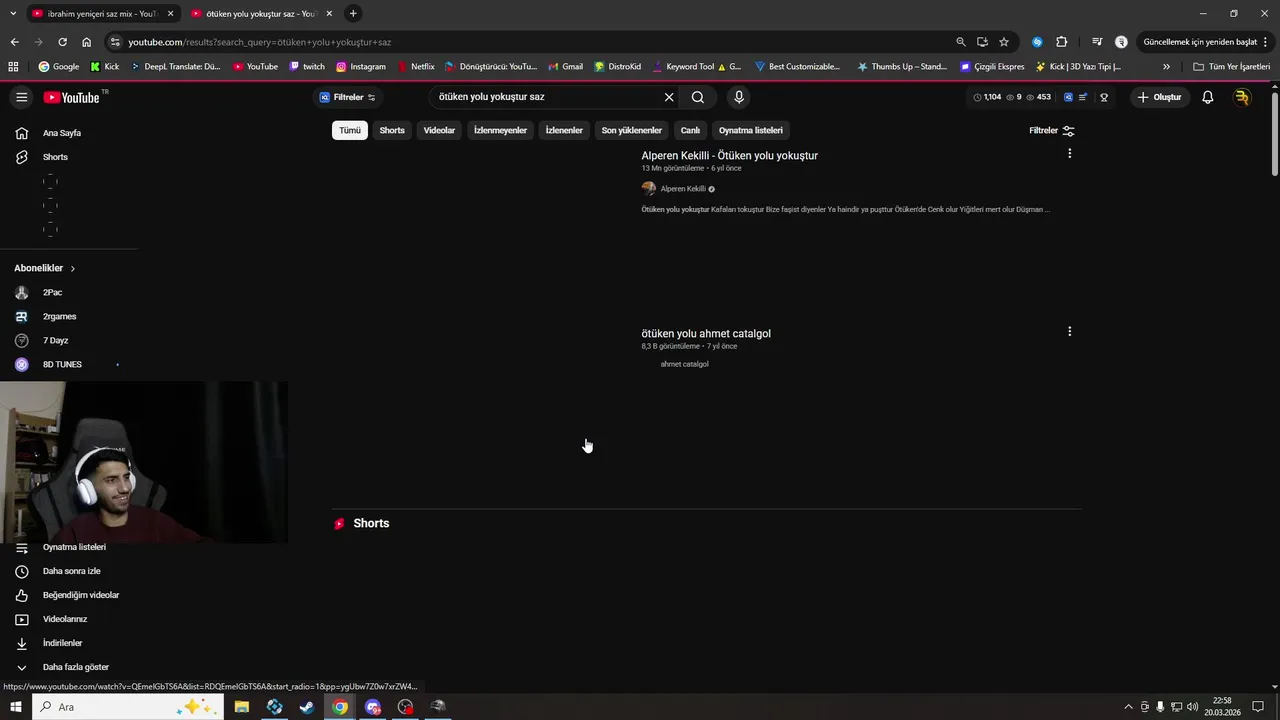
Task: Open Alperen Kekilli - Ötüken yolu yokuştur video
Action: 729,155
